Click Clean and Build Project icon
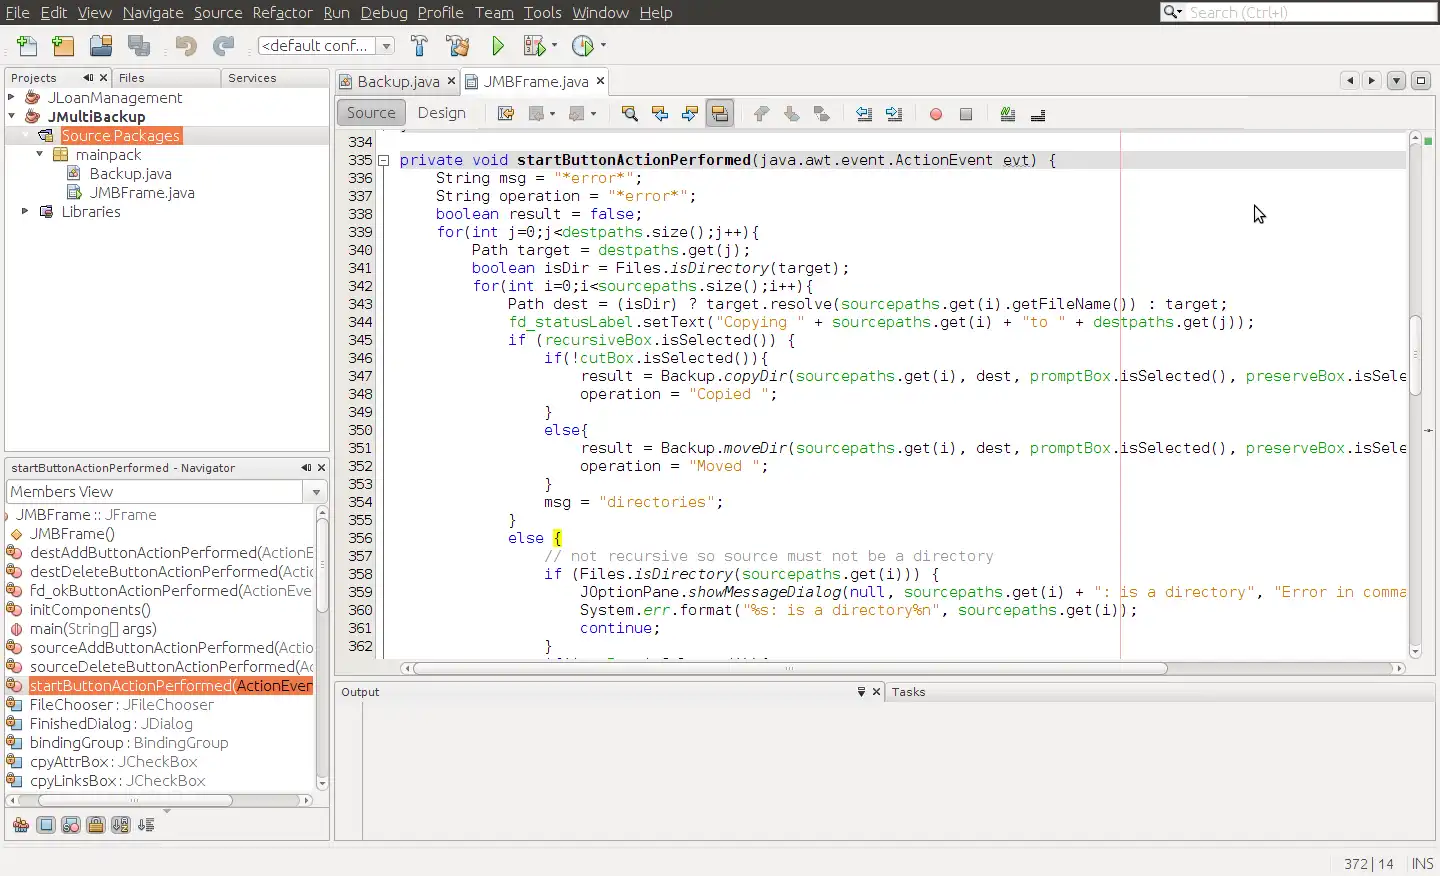This screenshot has width=1440, height=876. coord(458,46)
